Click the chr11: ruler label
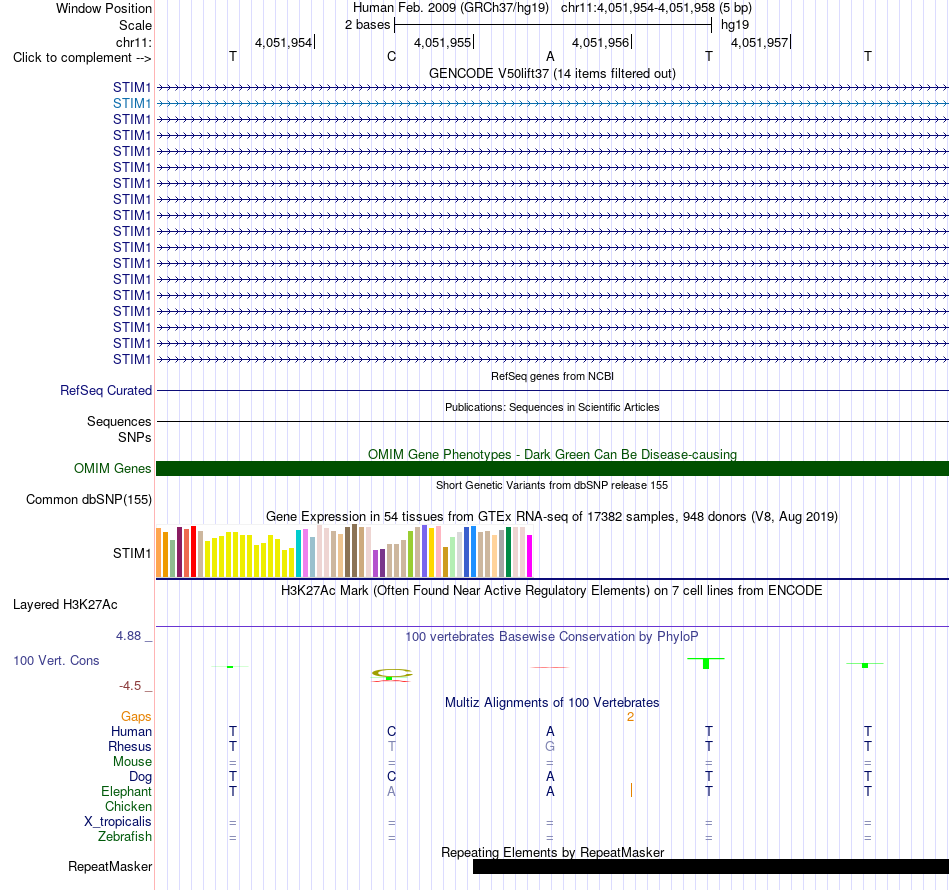This screenshot has width=950, height=890. pyautogui.click(x=133, y=42)
